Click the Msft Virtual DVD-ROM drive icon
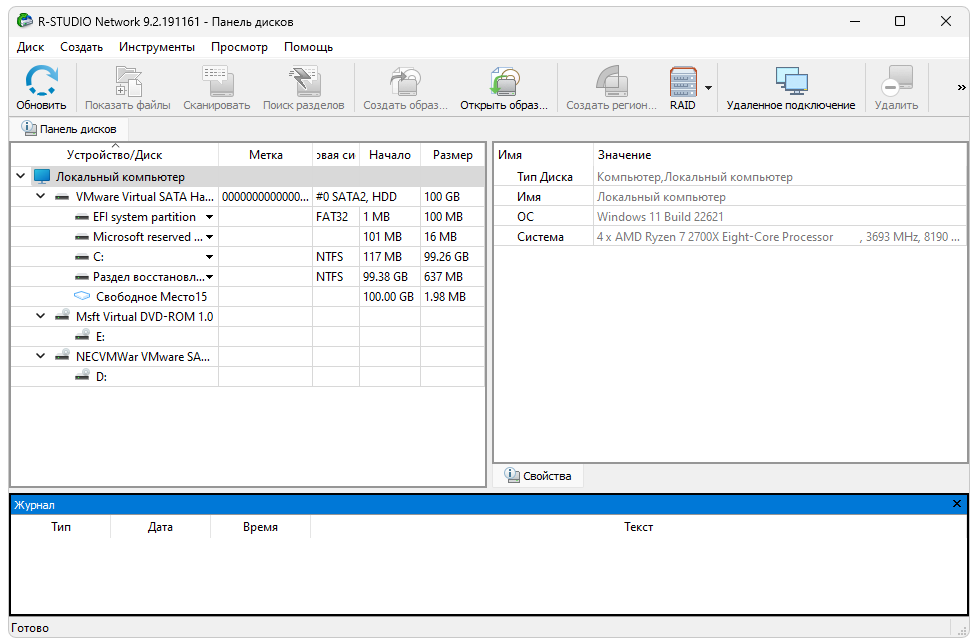975x644 pixels. 62,316
